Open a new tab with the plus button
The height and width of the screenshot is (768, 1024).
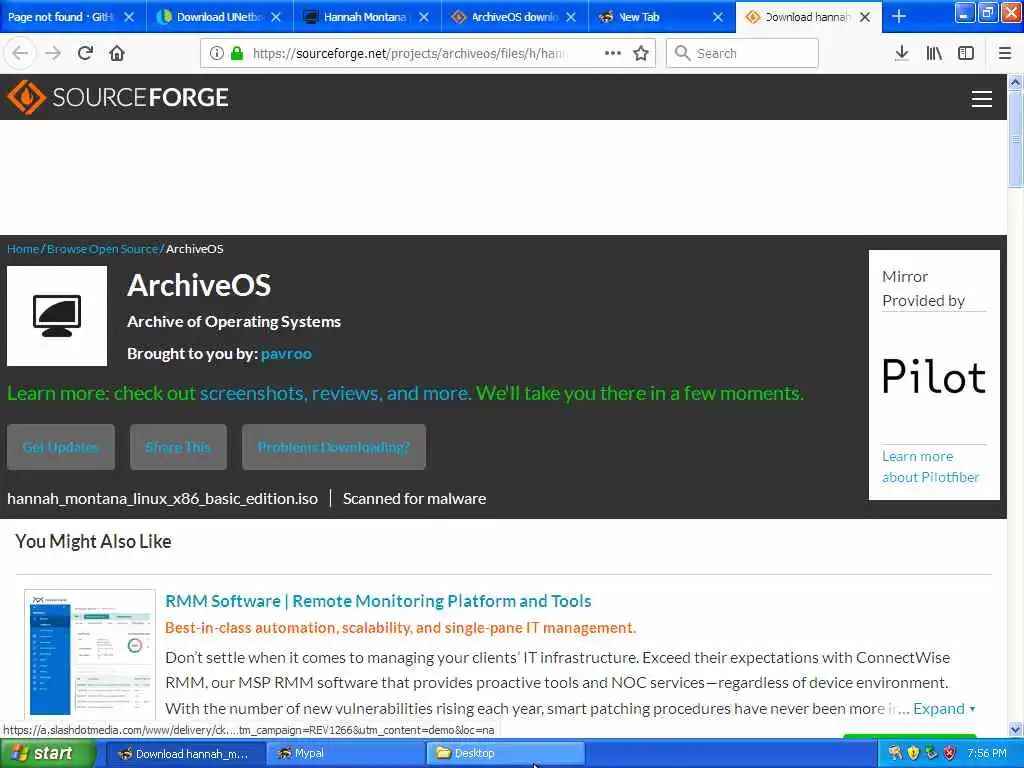click(x=899, y=16)
